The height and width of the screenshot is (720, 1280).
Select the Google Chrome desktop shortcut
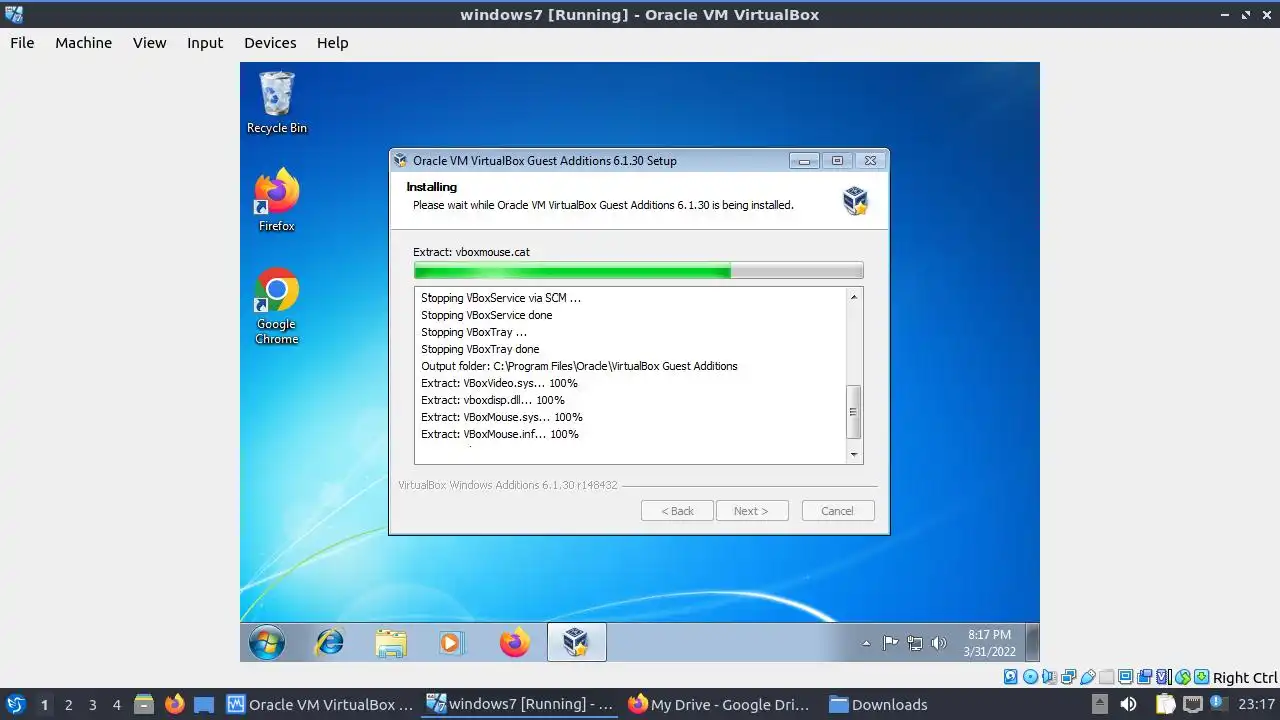(x=277, y=306)
